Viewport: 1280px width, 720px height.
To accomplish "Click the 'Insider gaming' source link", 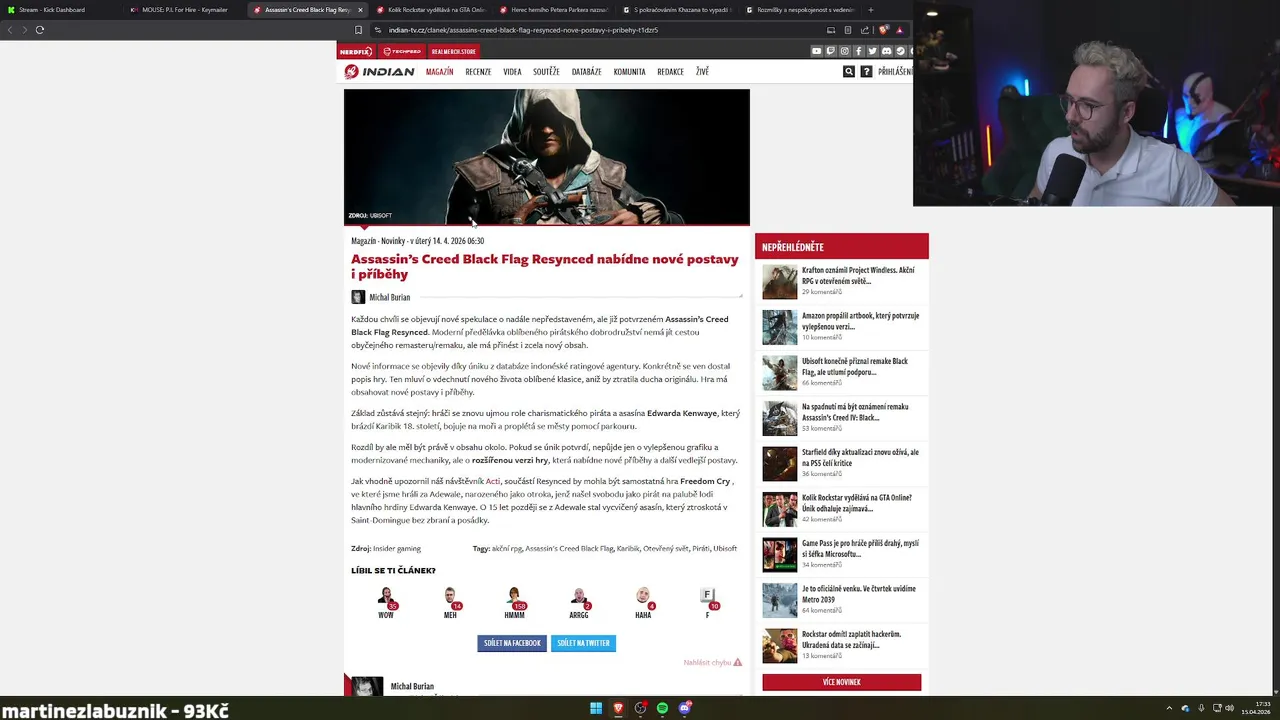I will (x=397, y=548).
